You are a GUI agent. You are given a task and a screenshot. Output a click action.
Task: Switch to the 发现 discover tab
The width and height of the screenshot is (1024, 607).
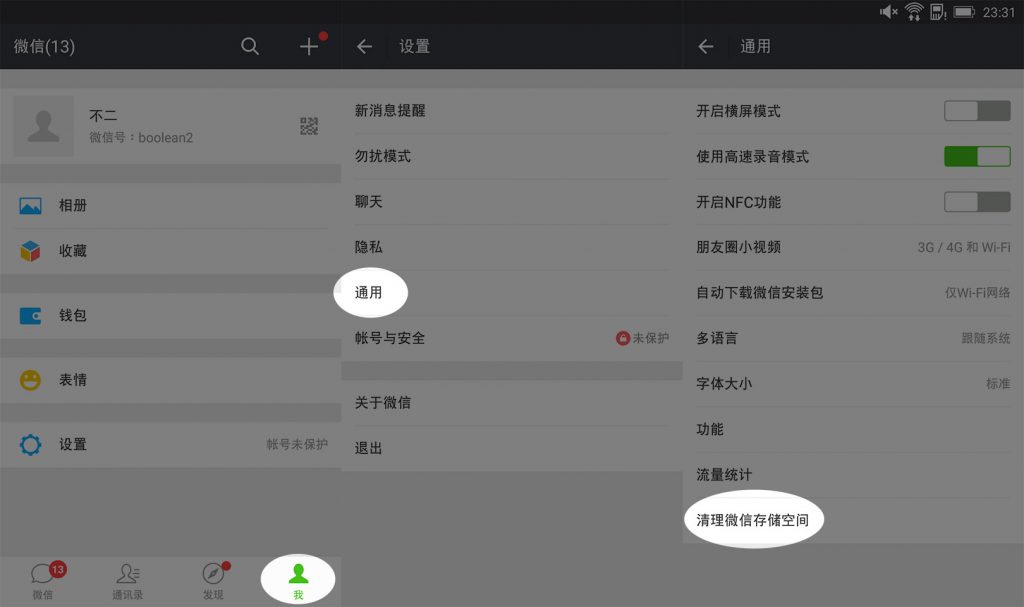click(x=214, y=580)
